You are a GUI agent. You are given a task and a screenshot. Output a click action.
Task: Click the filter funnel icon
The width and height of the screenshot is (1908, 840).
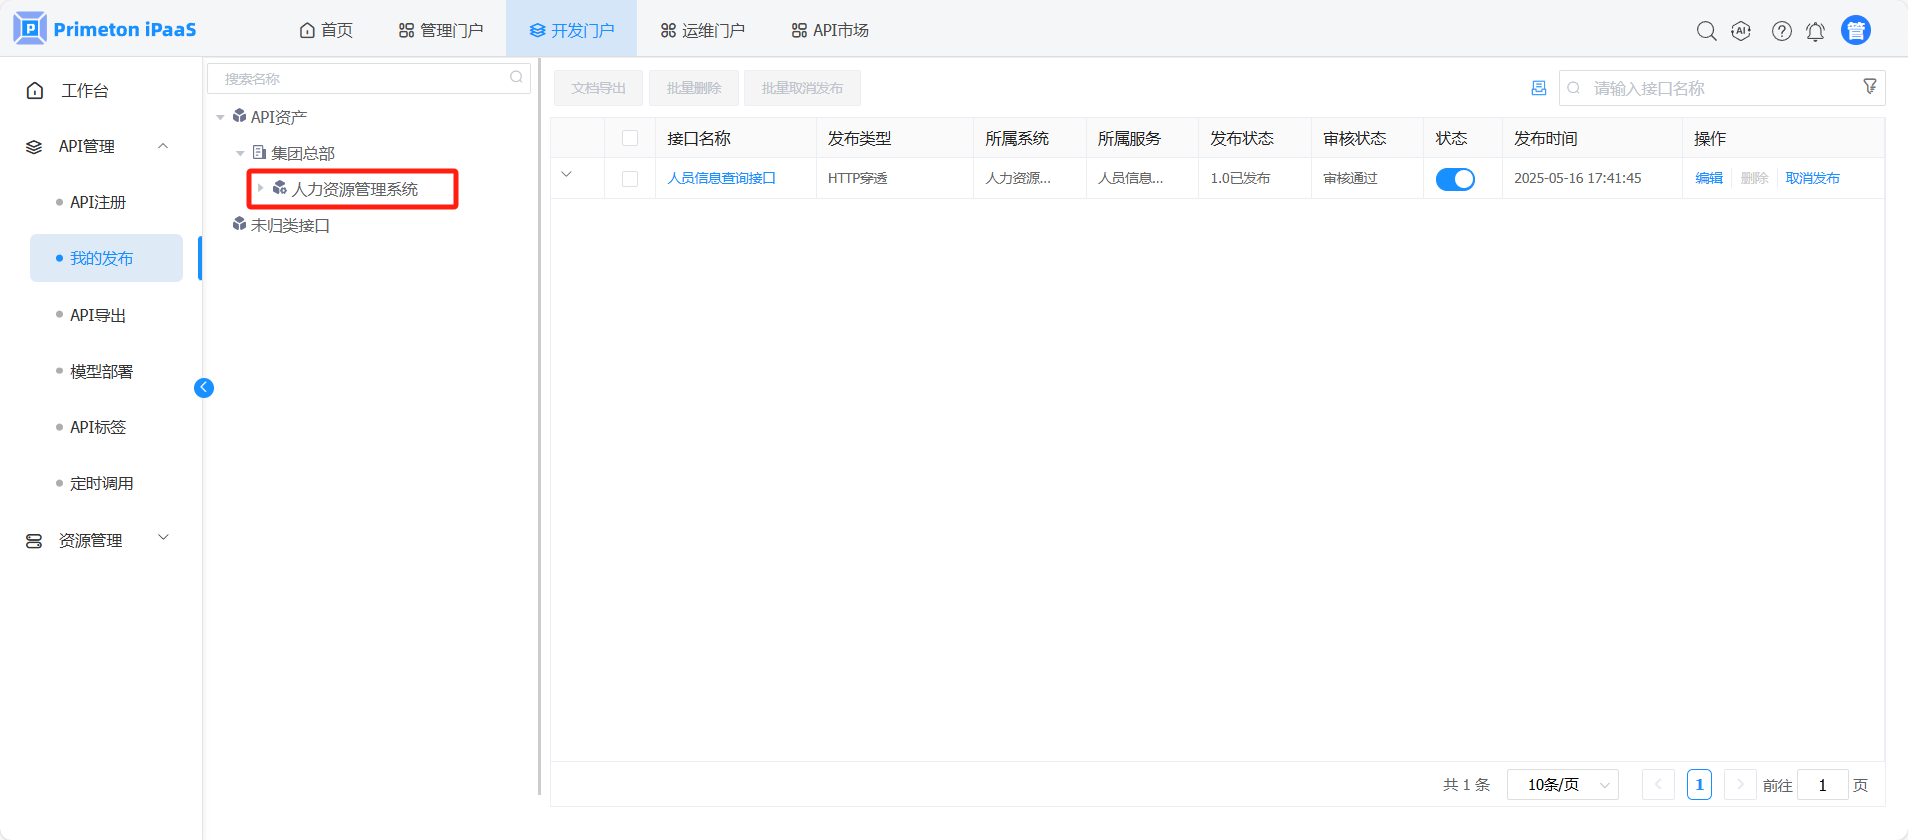pos(1869,87)
